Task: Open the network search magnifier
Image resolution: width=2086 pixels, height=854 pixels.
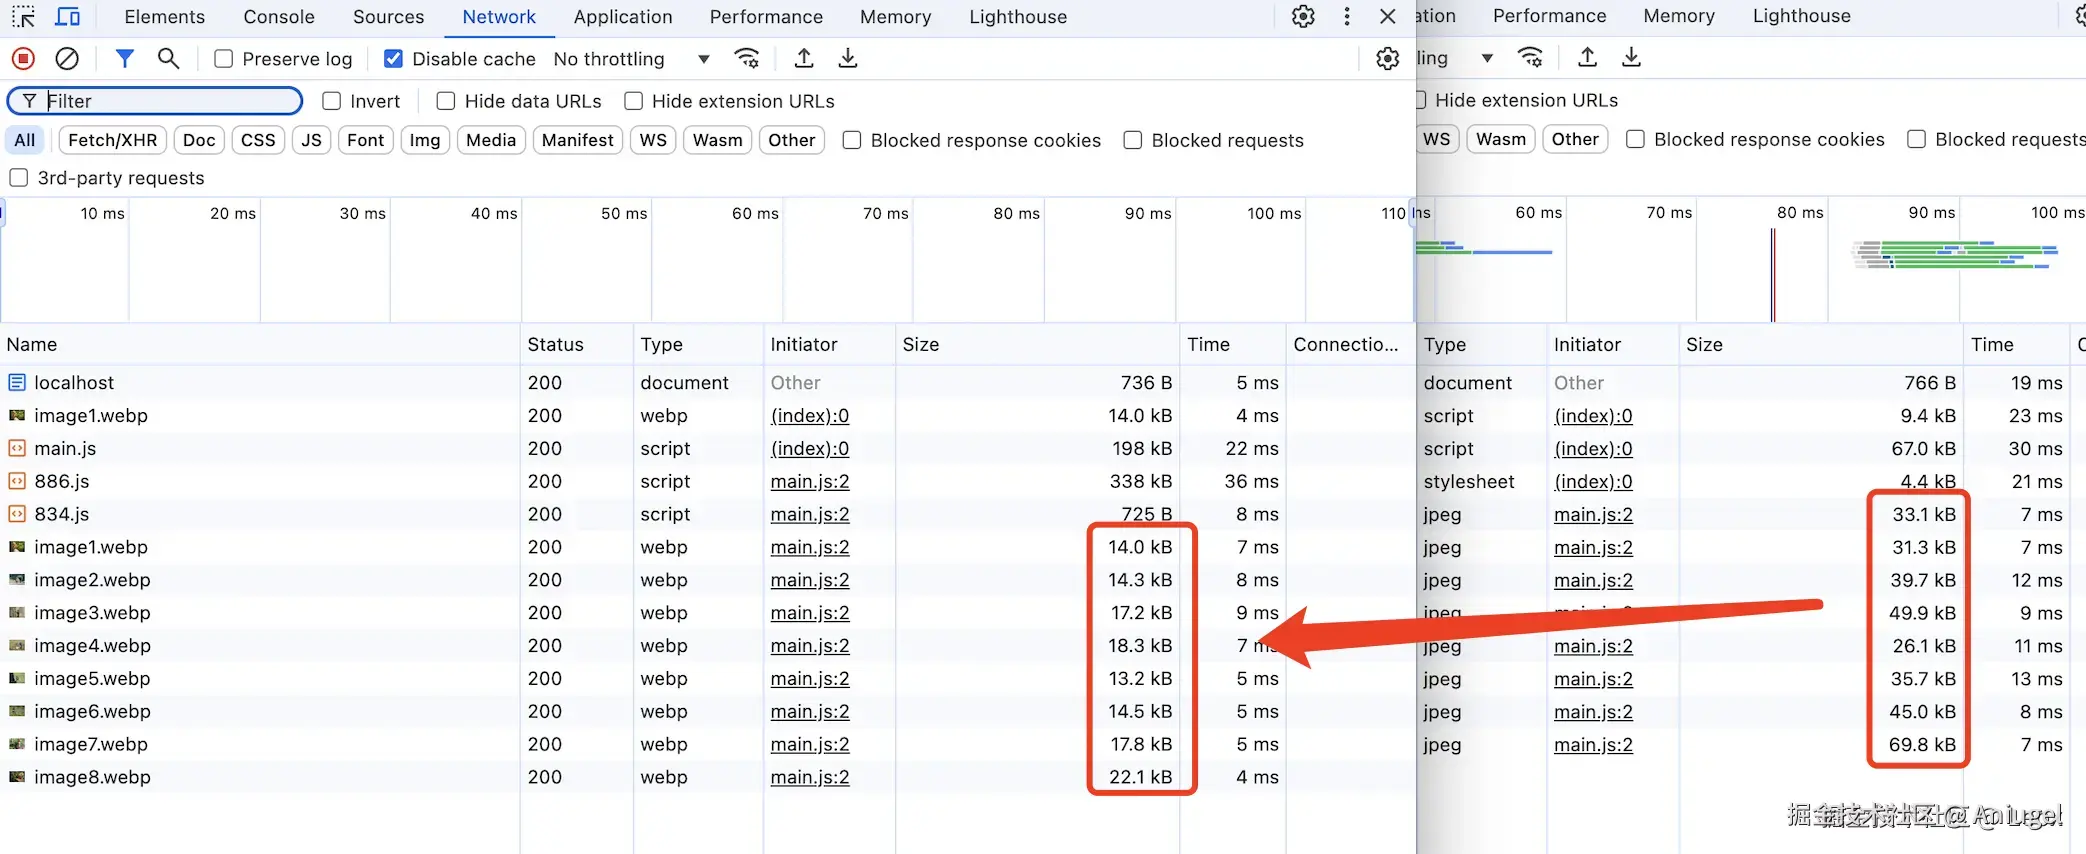Action: (168, 59)
